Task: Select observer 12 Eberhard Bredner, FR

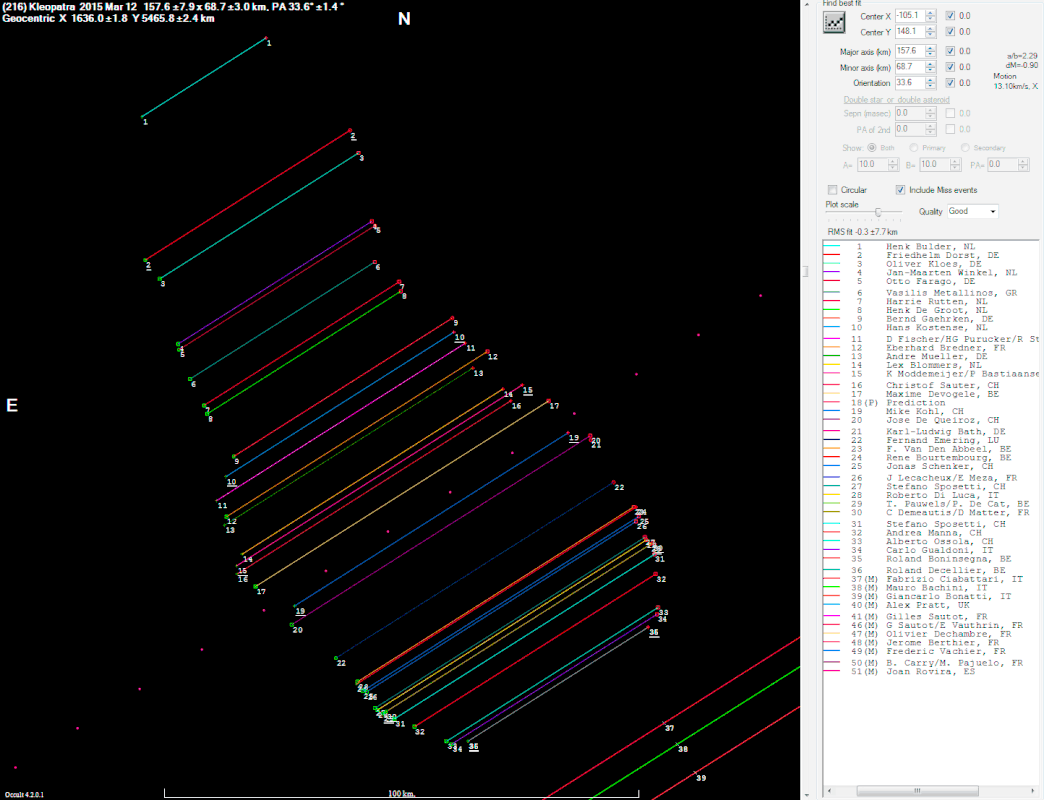Action: (x=930, y=347)
